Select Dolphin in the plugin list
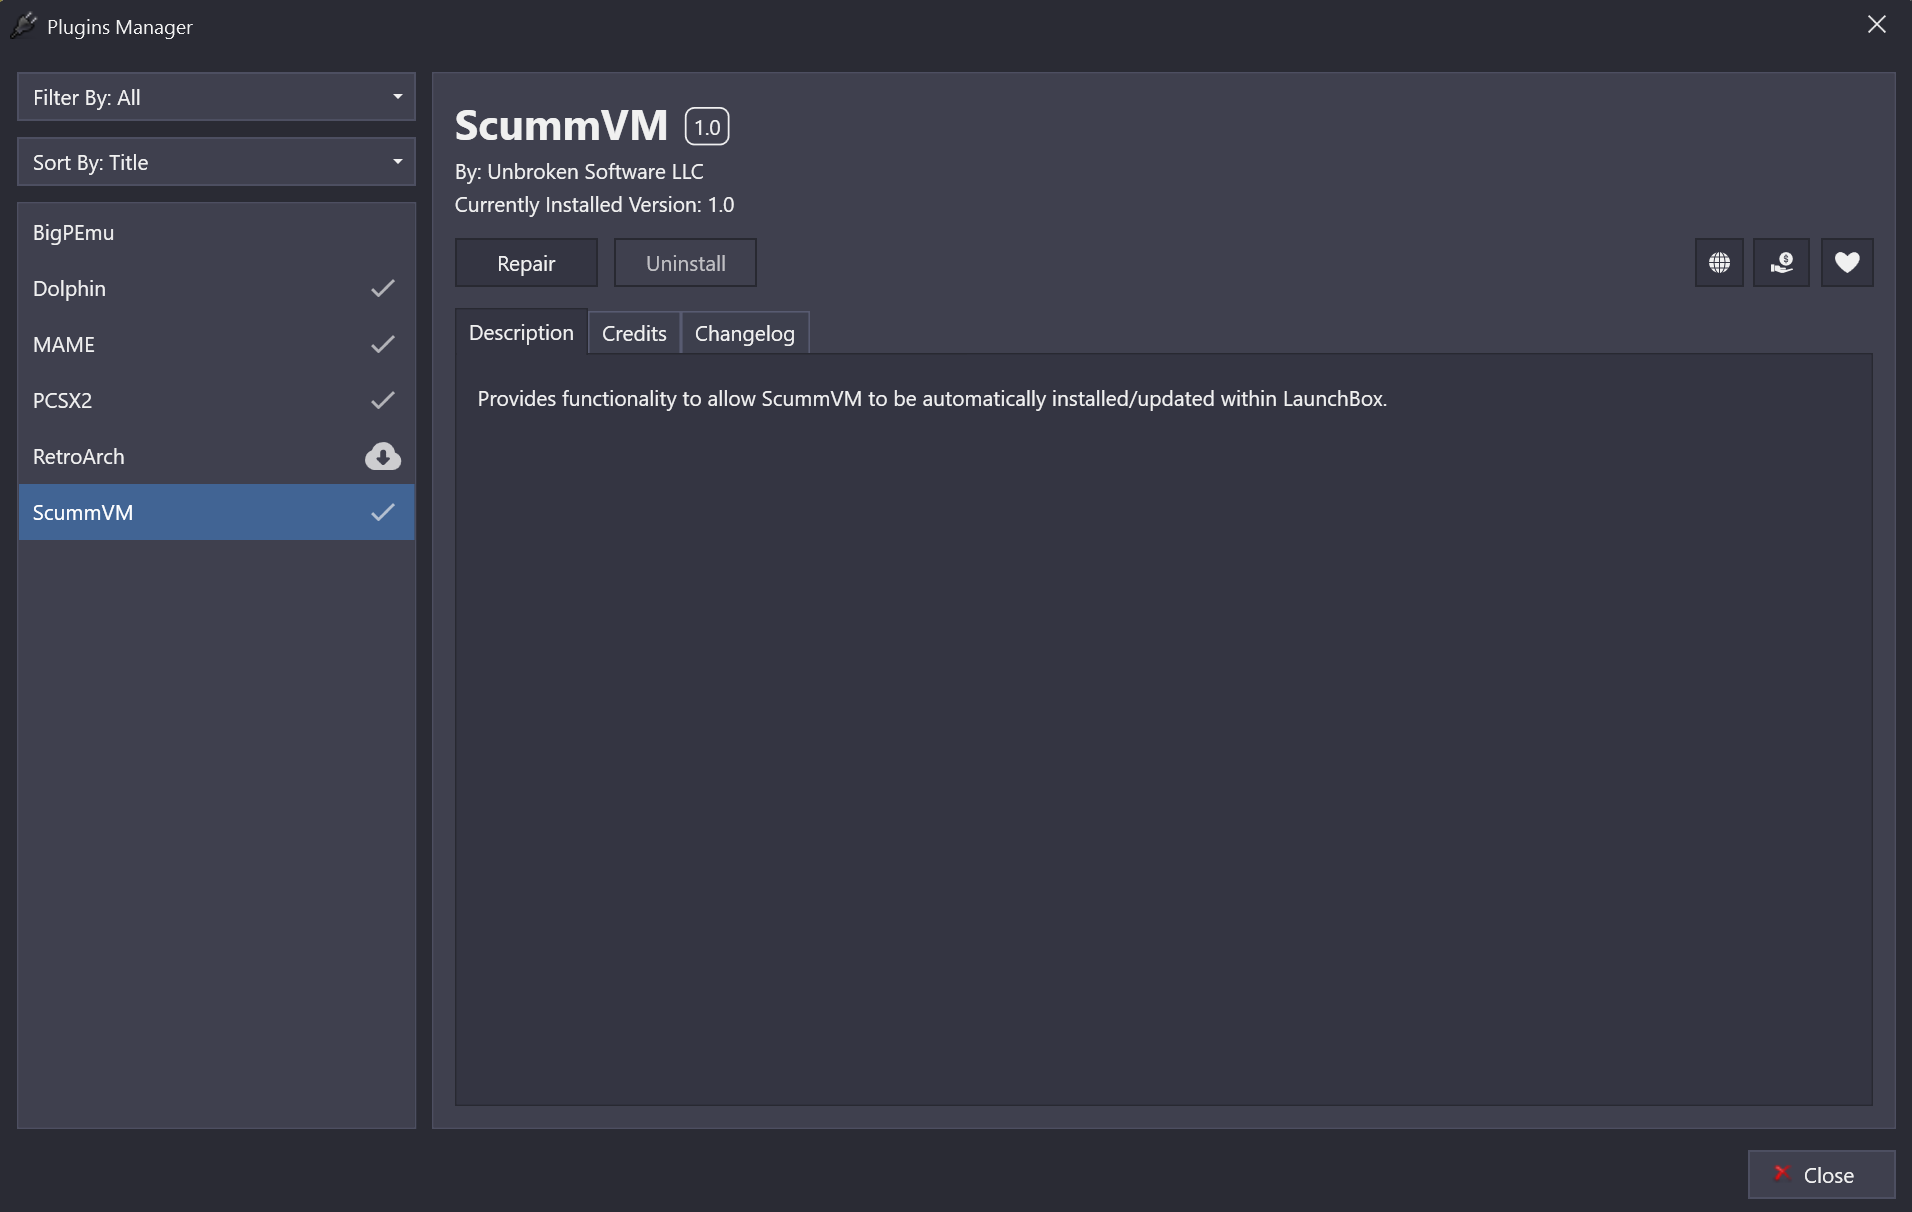The image size is (1912, 1212). (x=216, y=288)
